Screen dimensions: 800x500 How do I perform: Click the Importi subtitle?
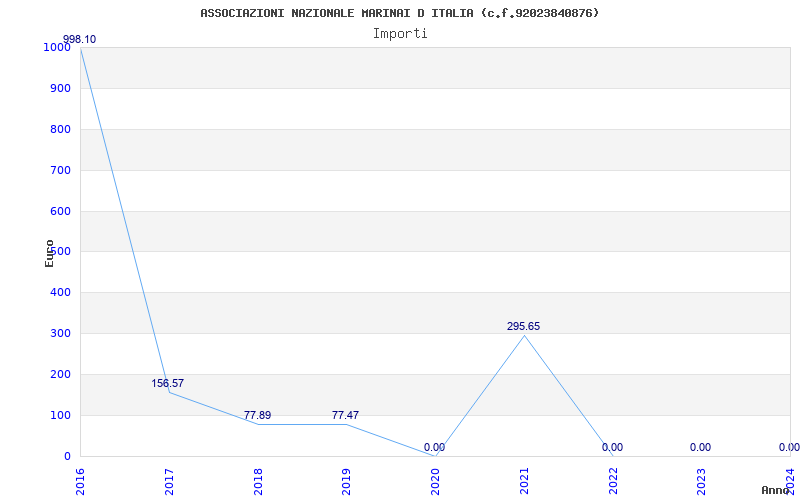point(400,34)
